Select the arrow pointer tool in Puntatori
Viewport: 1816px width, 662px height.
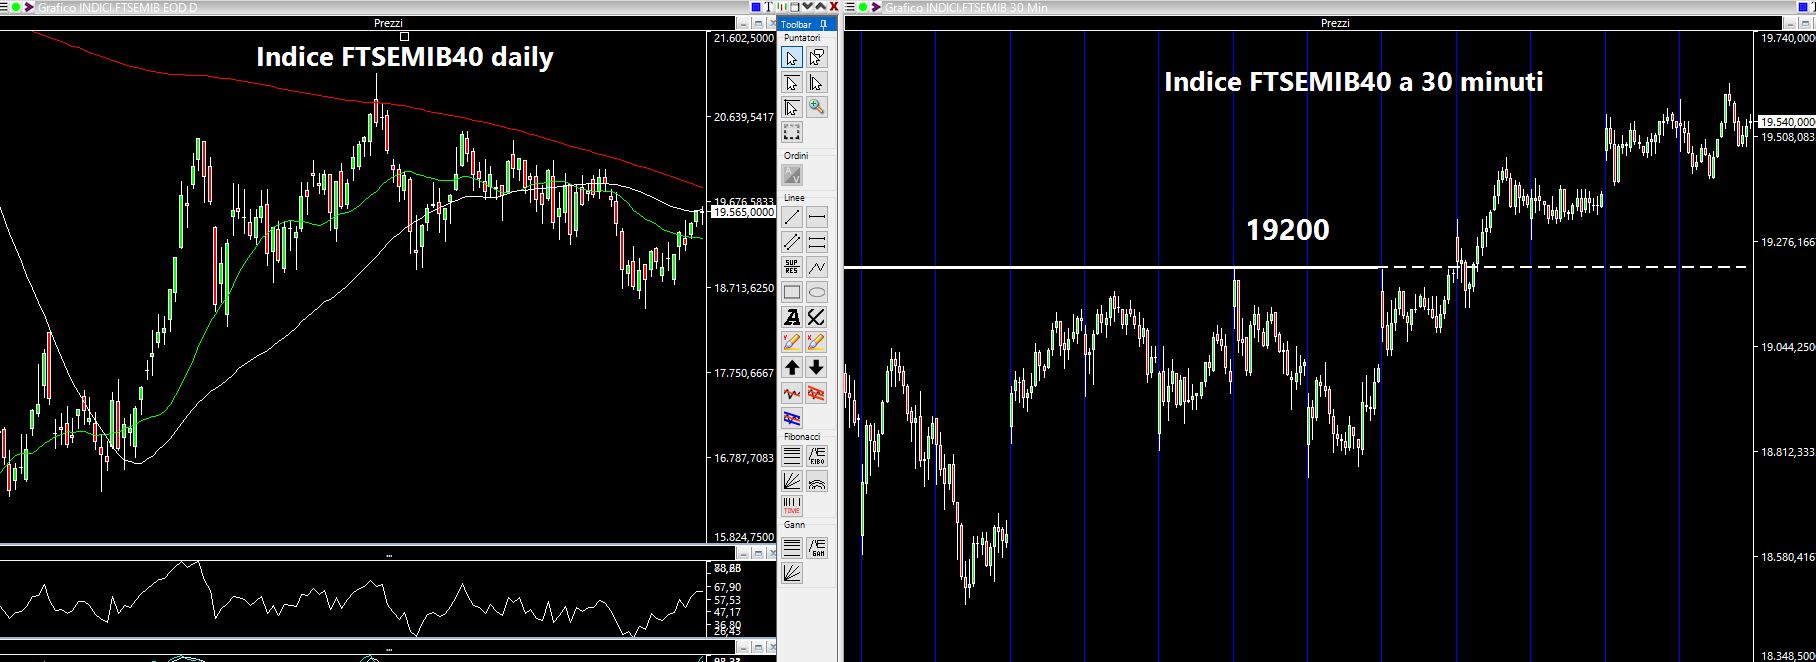(791, 58)
